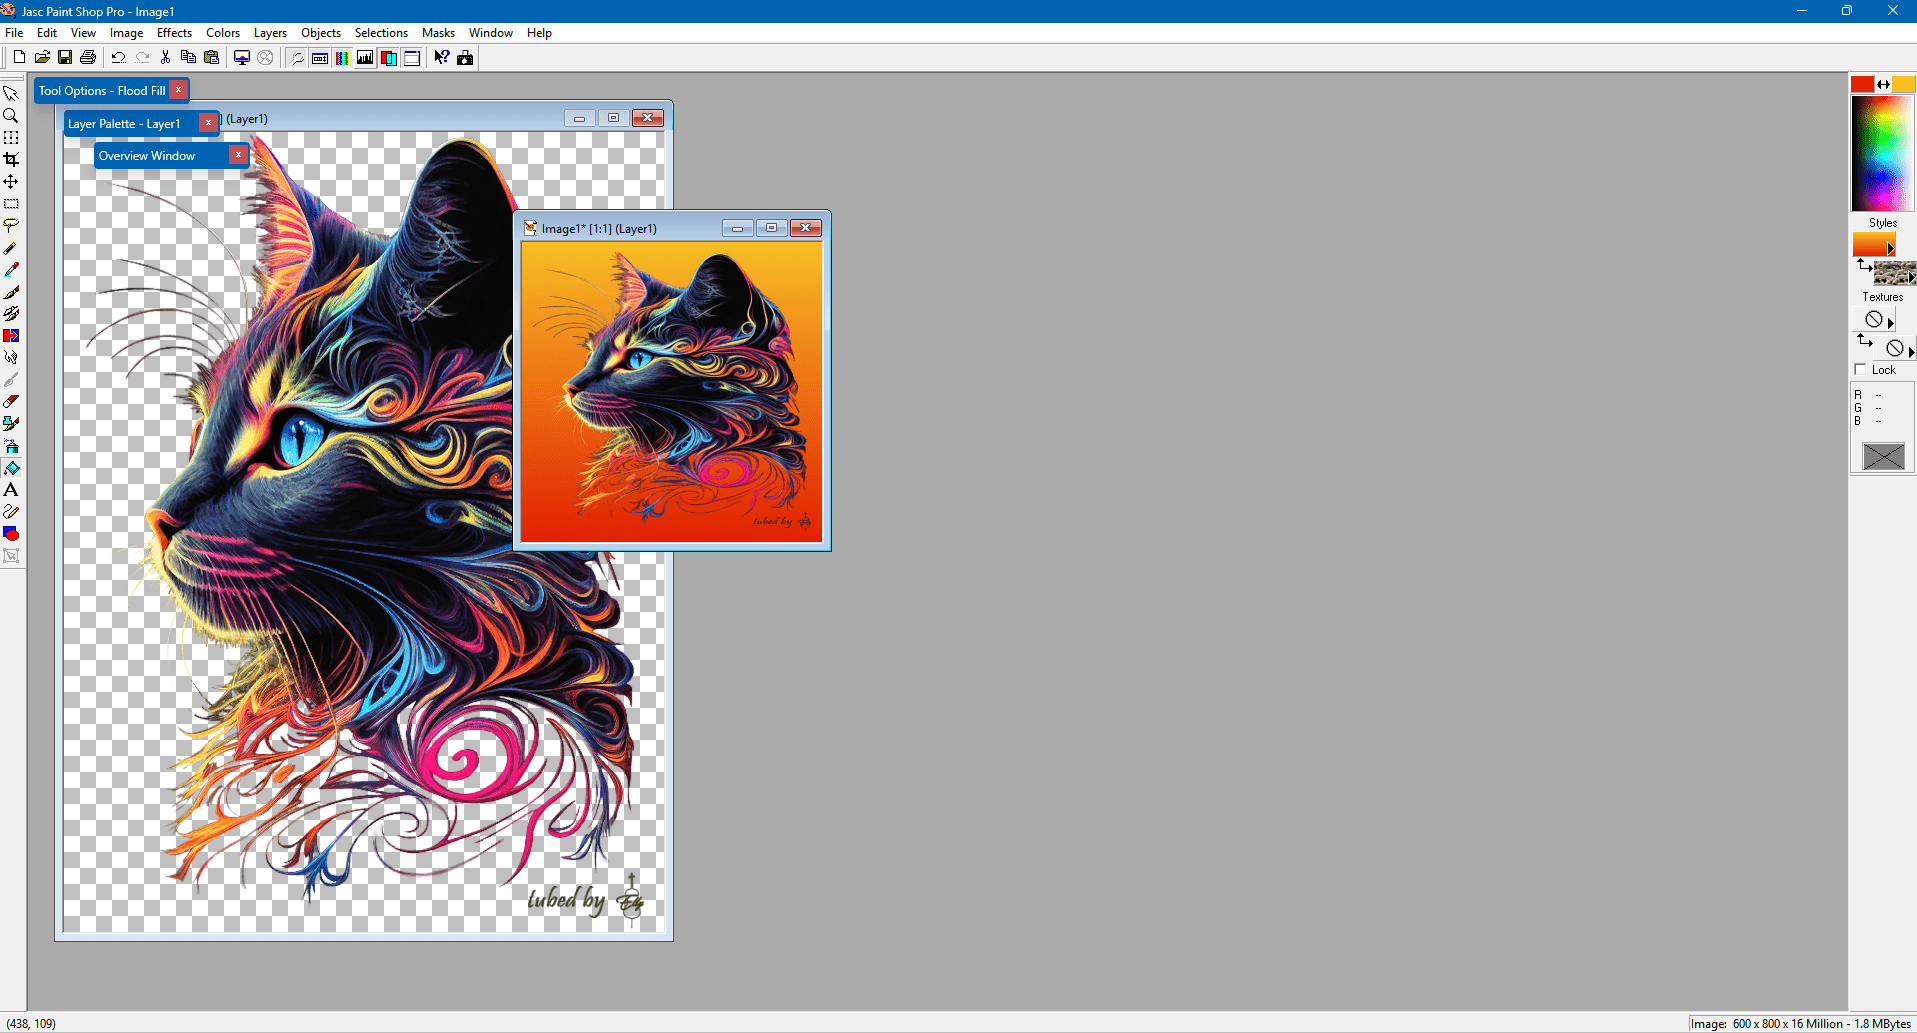The height and width of the screenshot is (1033, 1917).
Task: Close the Tool Options - Flood Fill palette
Action: click(178, 90)
